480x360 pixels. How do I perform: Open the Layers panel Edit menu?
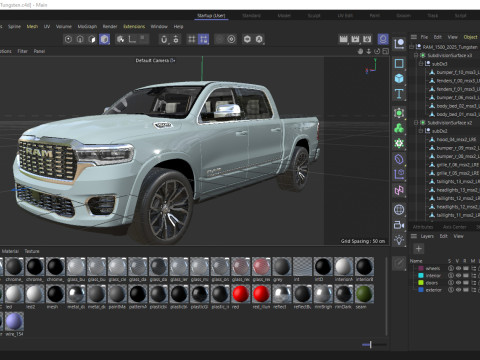(444, 236)
